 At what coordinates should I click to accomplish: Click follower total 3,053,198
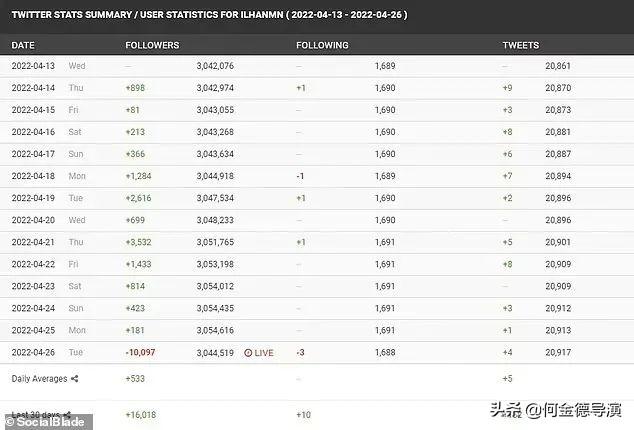tap(215, 264)
